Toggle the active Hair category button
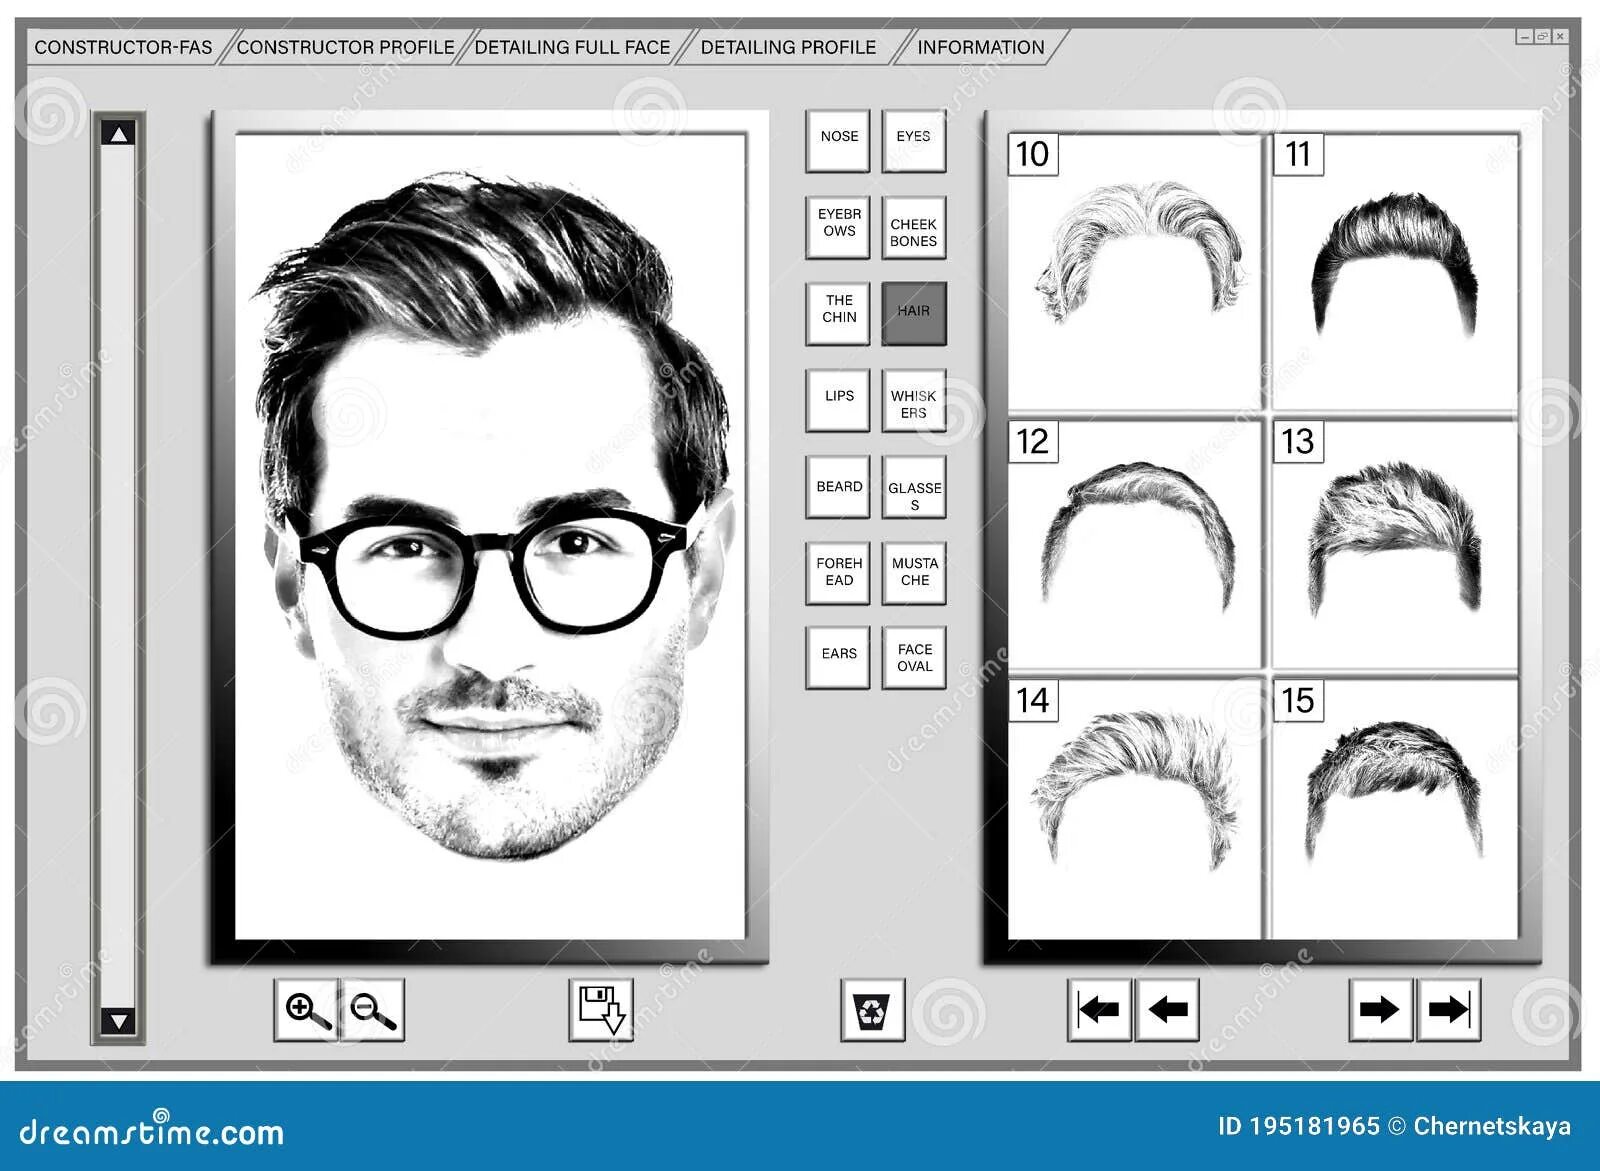Image resolution: width=1600 pixels, height=1171 pixels. click(x=914, y=313)
